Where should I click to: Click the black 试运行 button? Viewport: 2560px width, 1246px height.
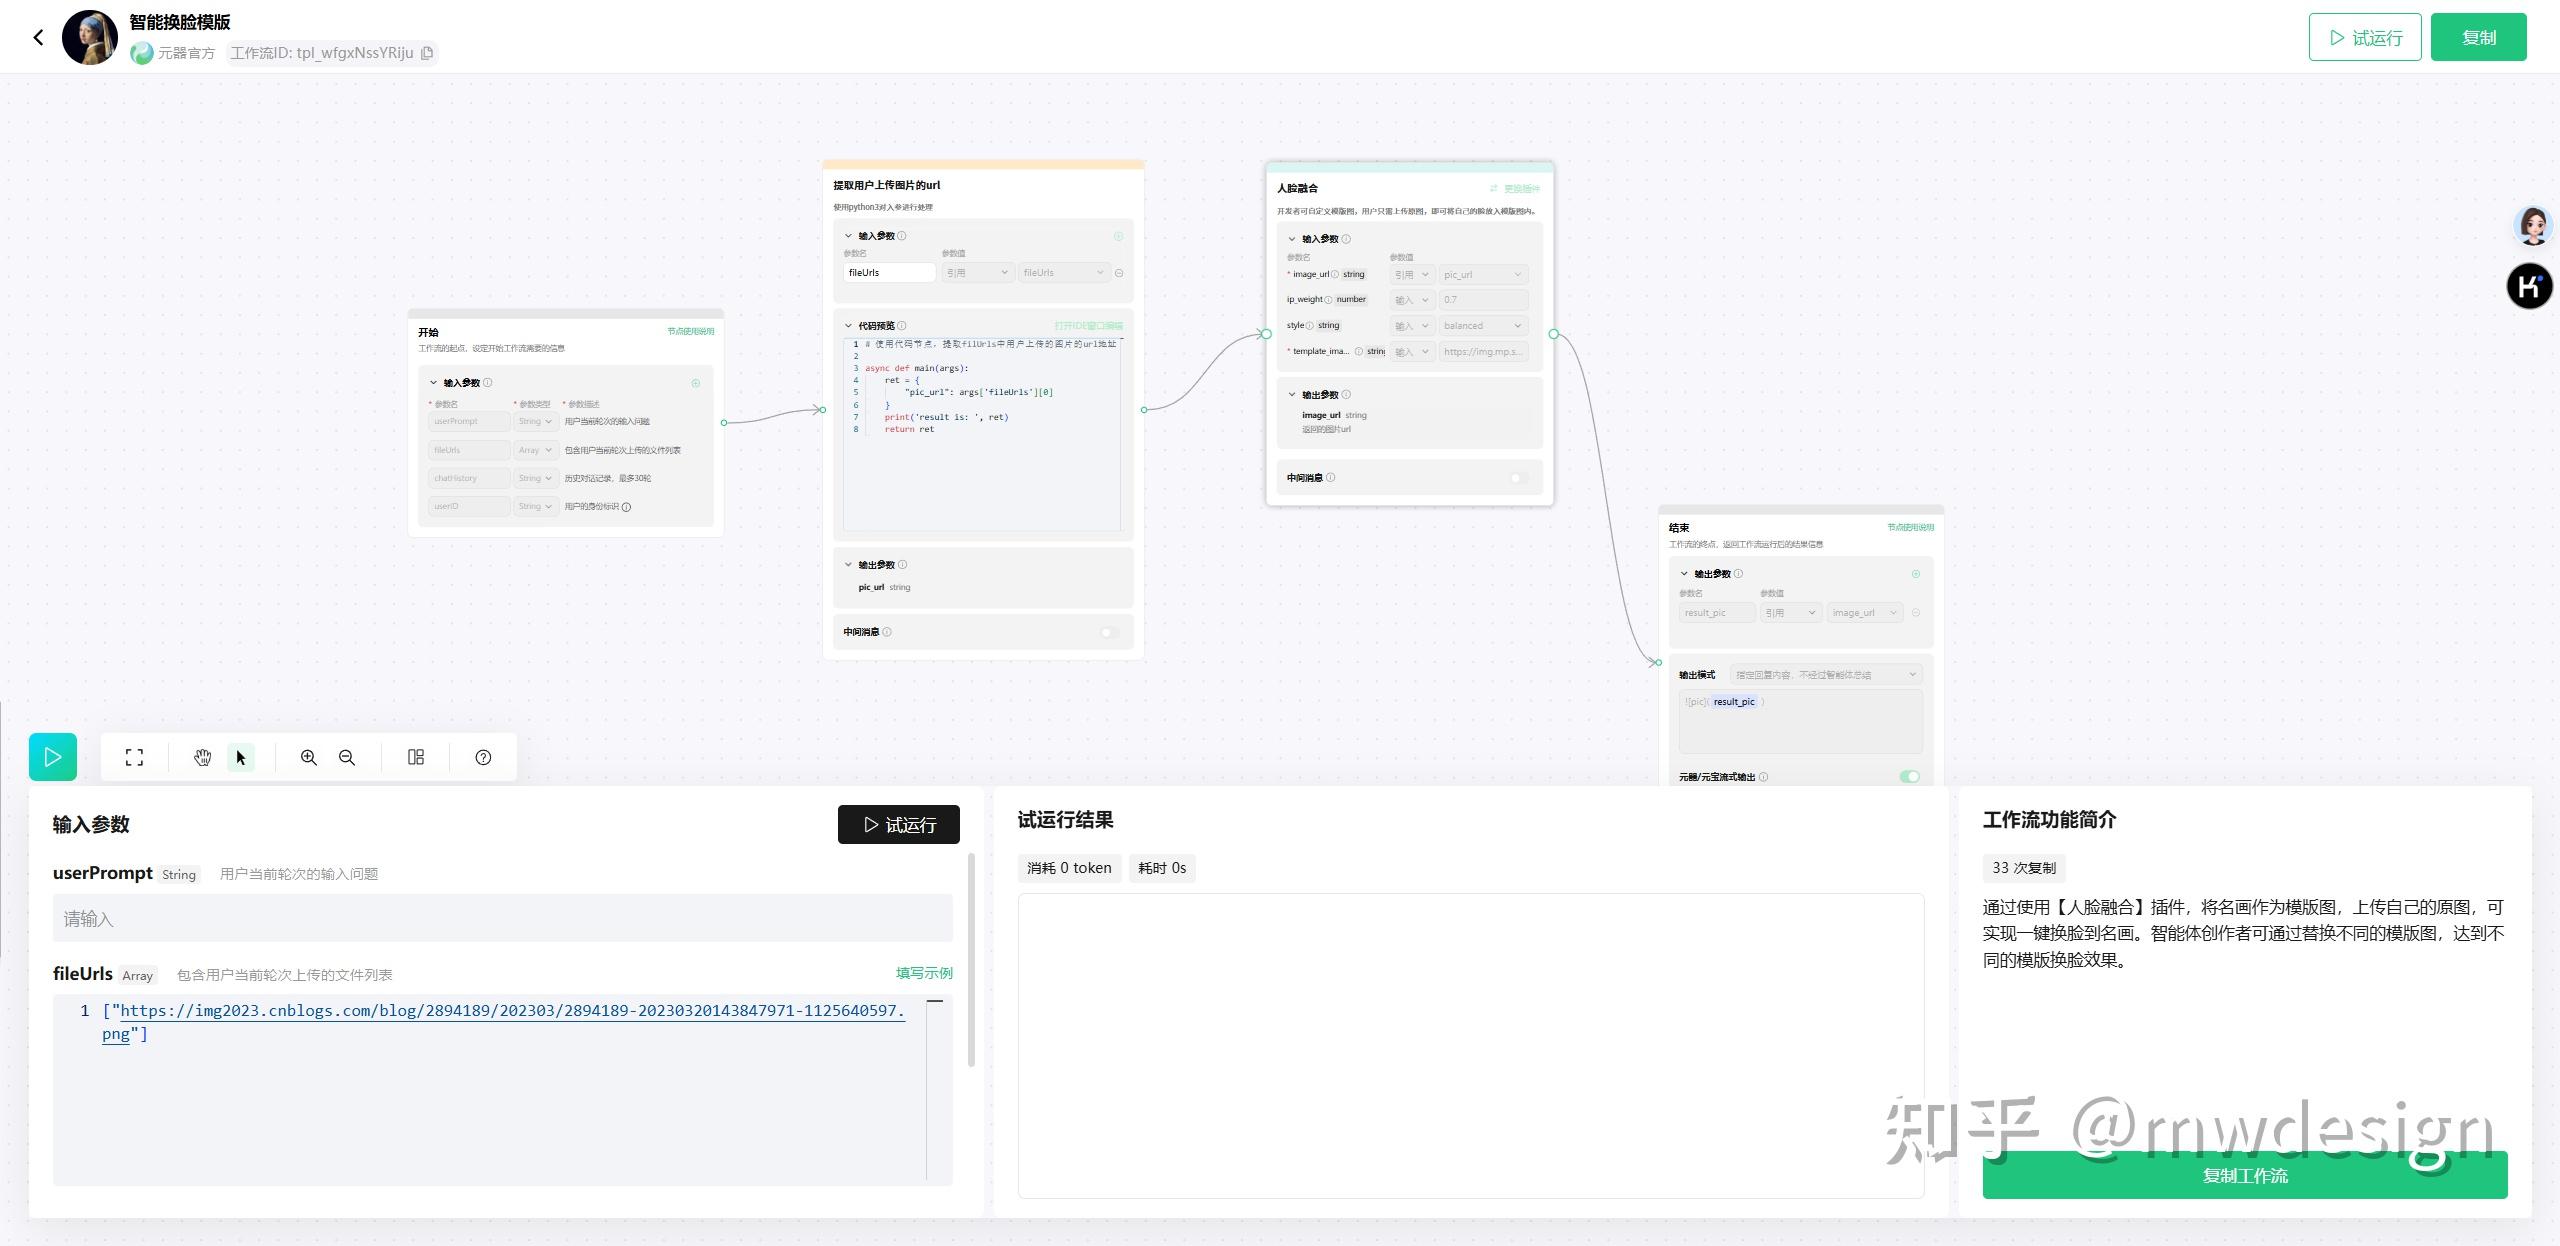point(898,825)
